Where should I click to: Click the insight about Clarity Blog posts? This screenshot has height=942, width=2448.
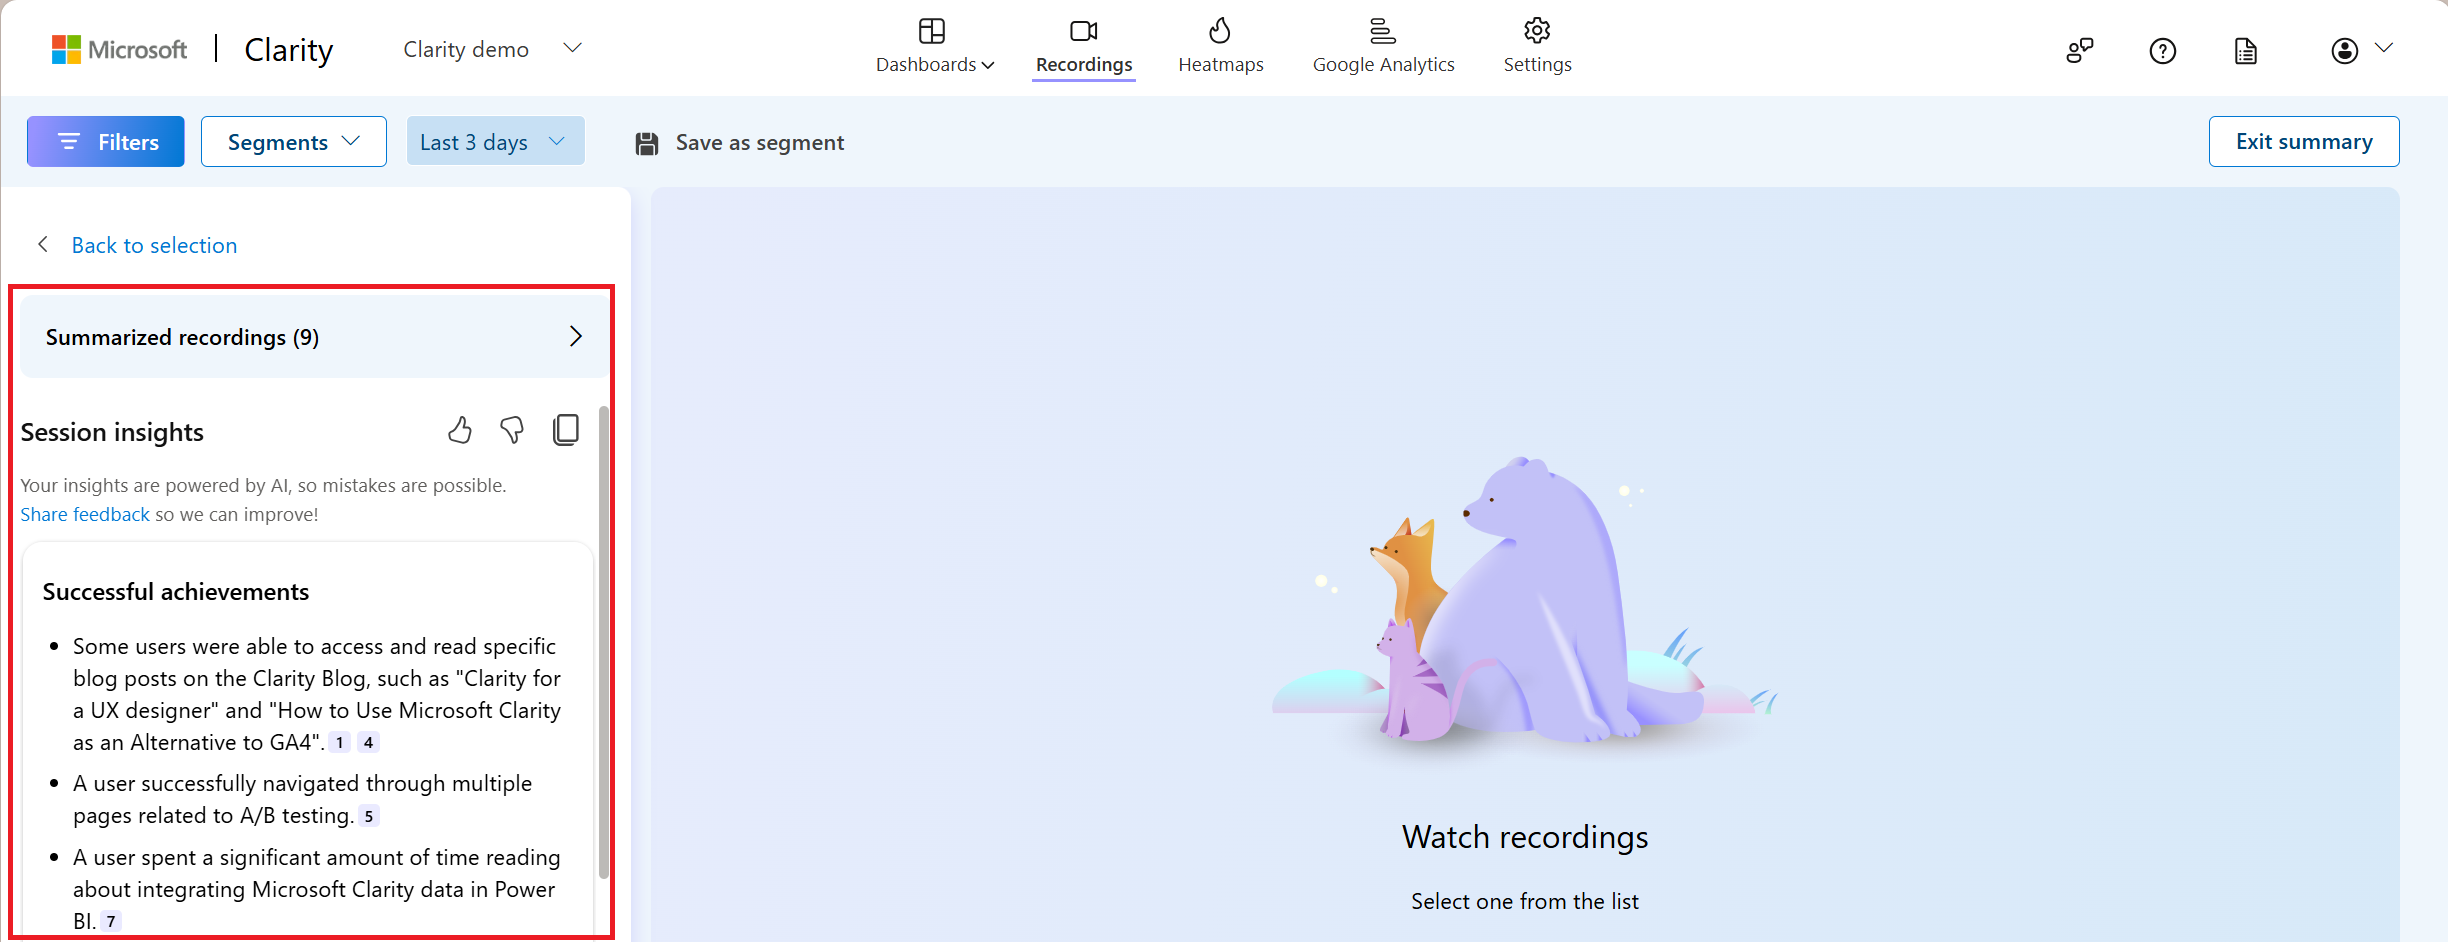(318, 694)
